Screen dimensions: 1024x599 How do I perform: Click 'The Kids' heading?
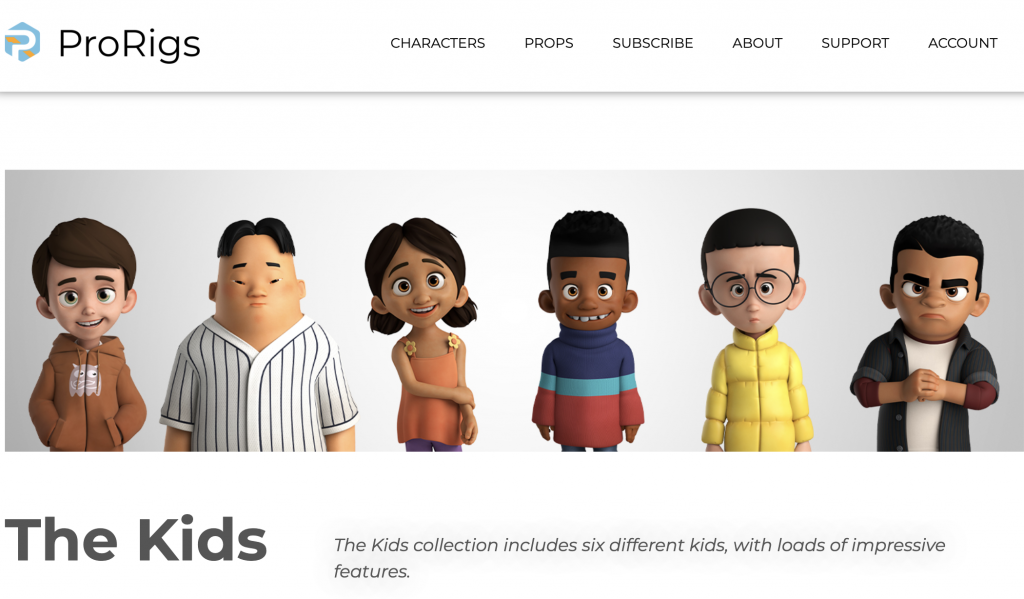click(136, 540)
